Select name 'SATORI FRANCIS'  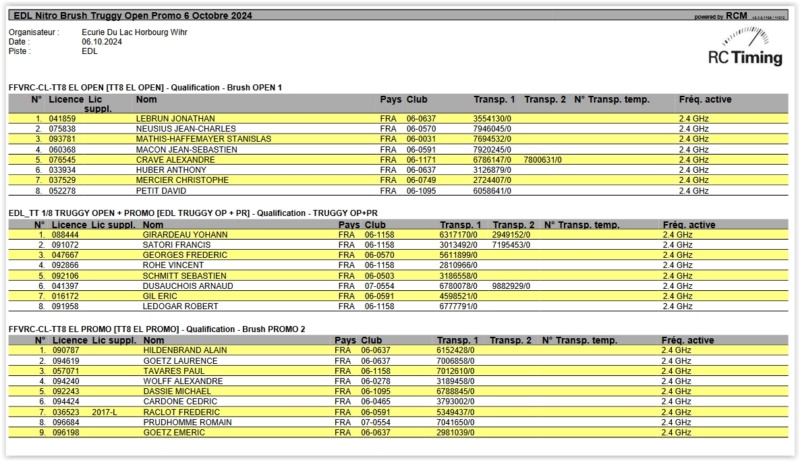click(176, 245)
